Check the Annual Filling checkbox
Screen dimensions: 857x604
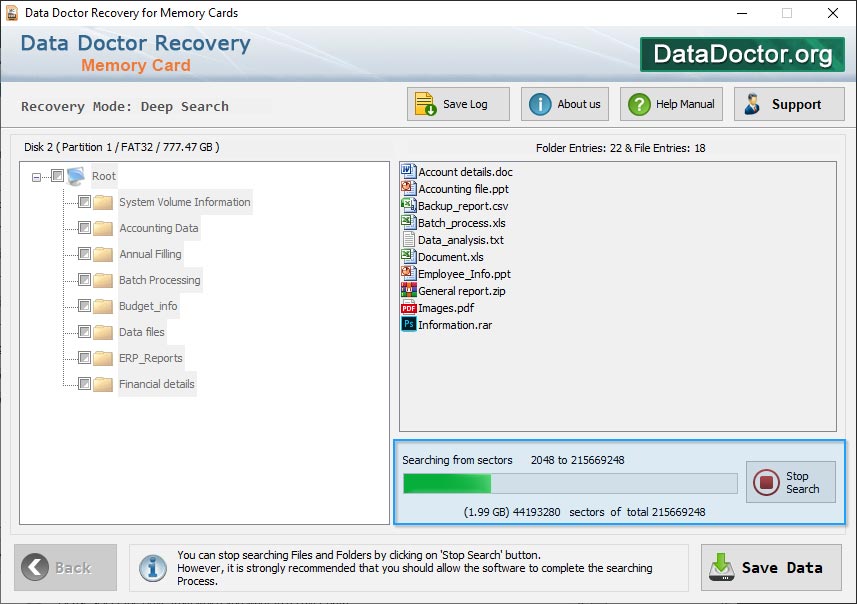pyautogui.click(x=84, y=254)
